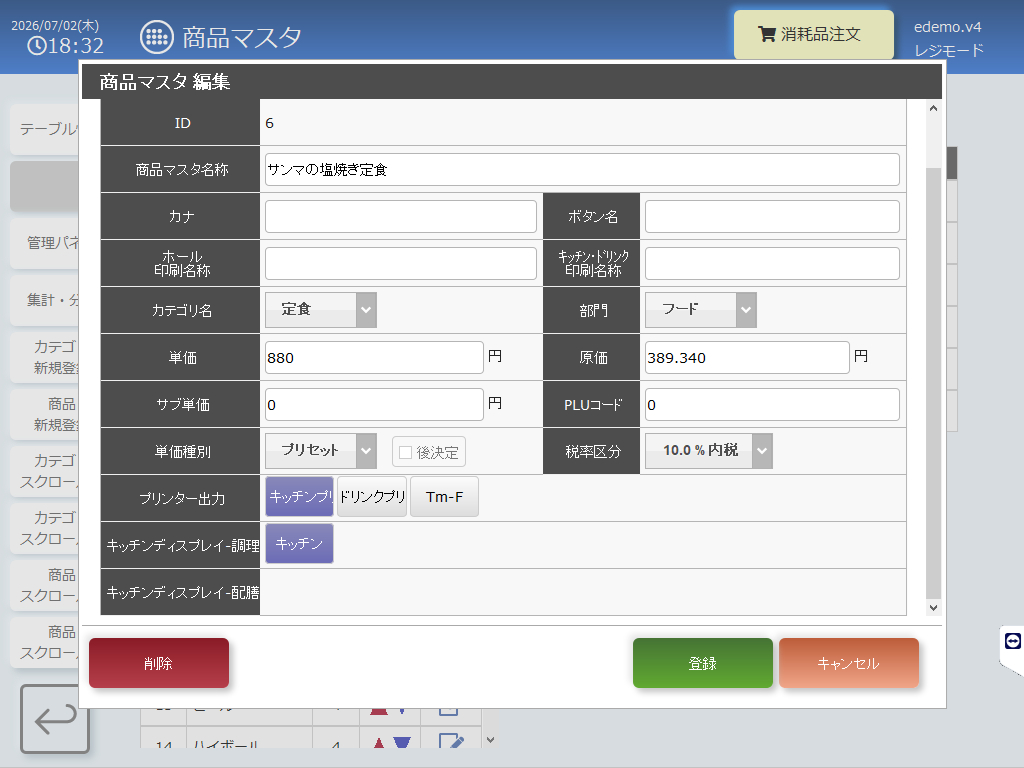The width and height of the screenshot is (1024, 768).
Task: Open the 税率区分 10.0% 内税 dropdown
Action: [709, 451]
